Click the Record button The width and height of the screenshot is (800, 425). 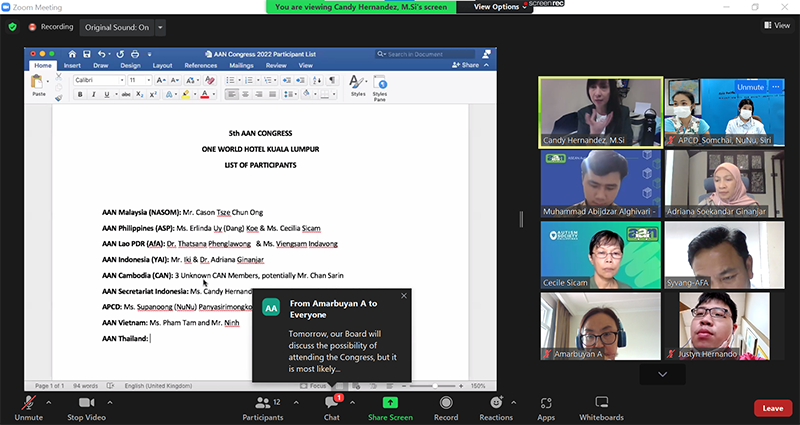tap(446, 409)
